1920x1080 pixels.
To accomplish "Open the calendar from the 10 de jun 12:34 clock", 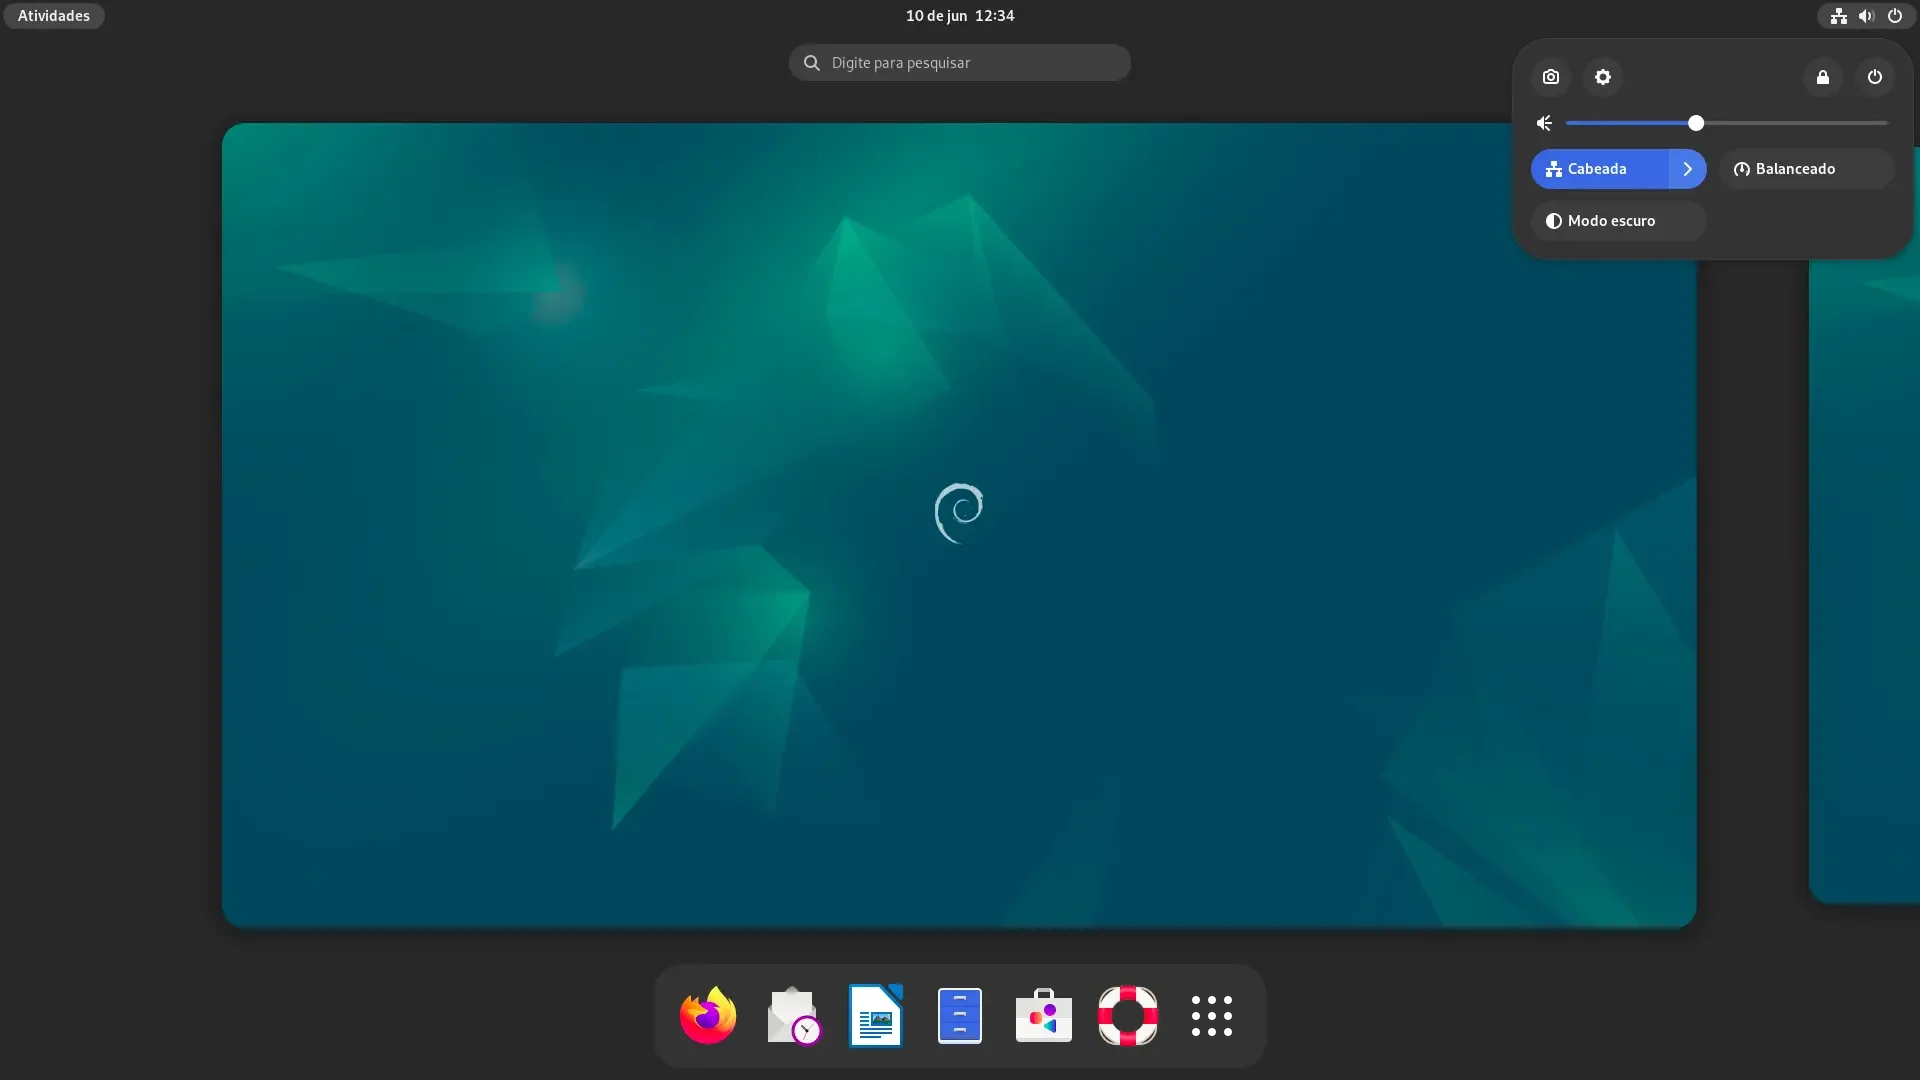I will point(960,16).
